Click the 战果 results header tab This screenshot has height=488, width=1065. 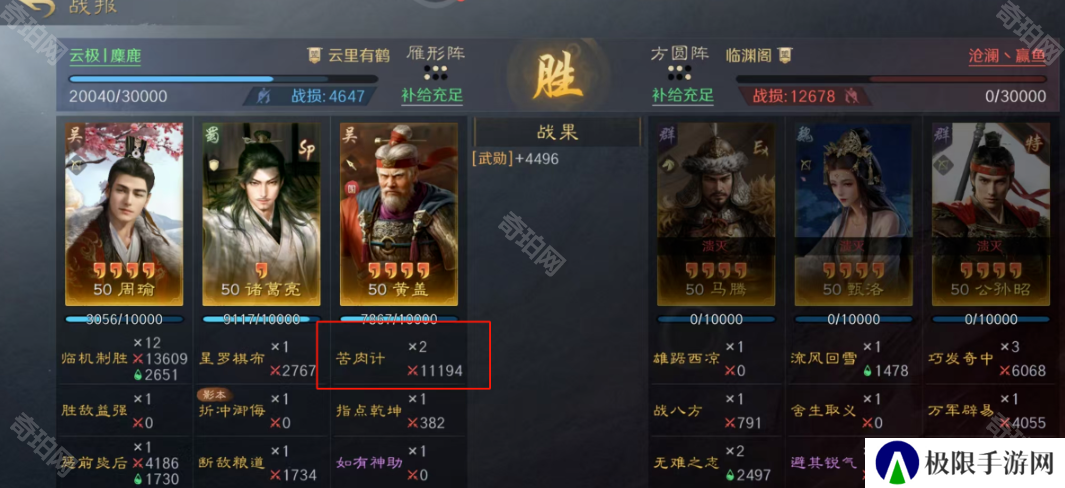[x=557, y=132]
